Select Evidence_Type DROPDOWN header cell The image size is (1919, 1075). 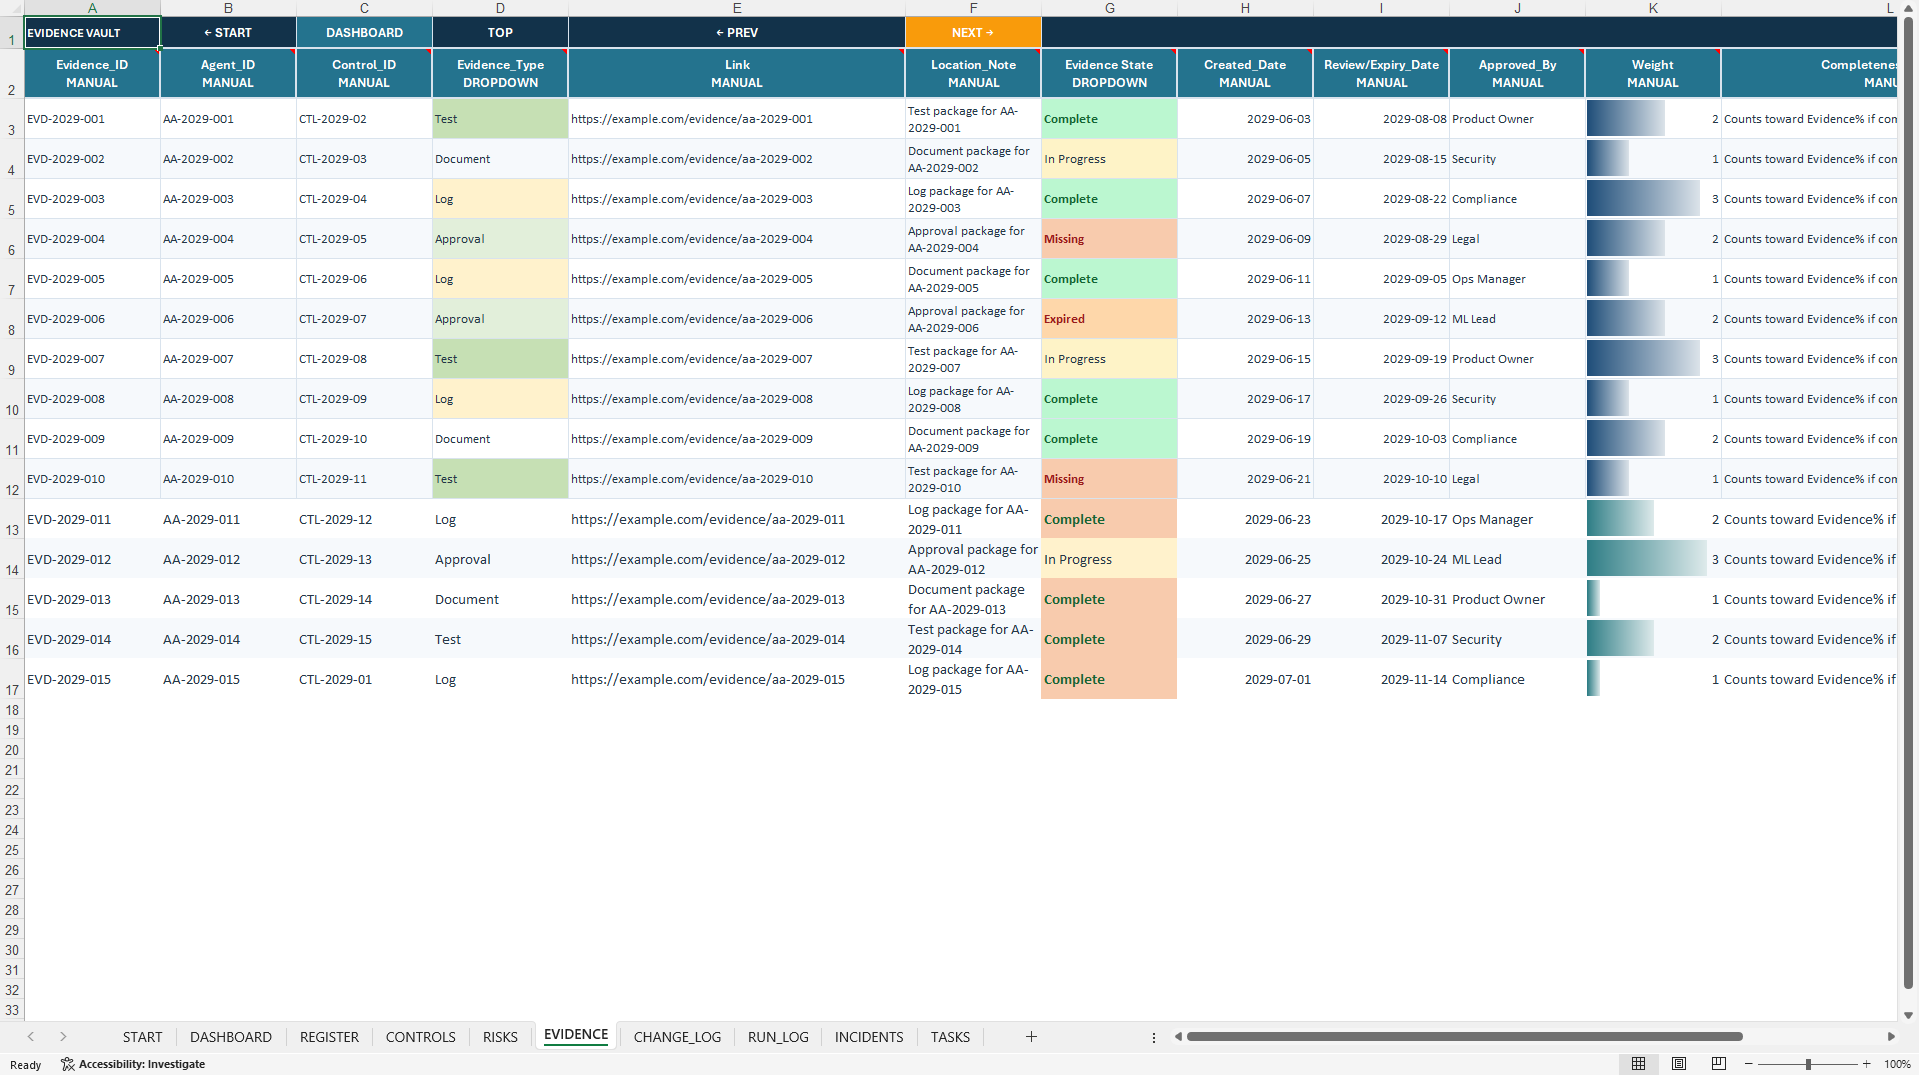pyautogui.click(x=500, y=73)
